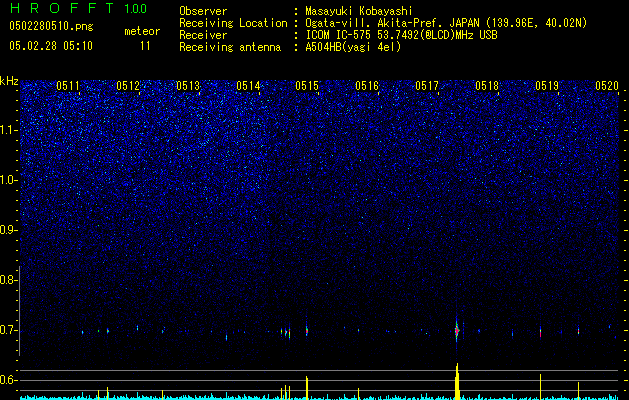Select the A504HB(yagi 4el) antenna text
Image resolution: width=629 pixels, height=400 pixels.
353,47
